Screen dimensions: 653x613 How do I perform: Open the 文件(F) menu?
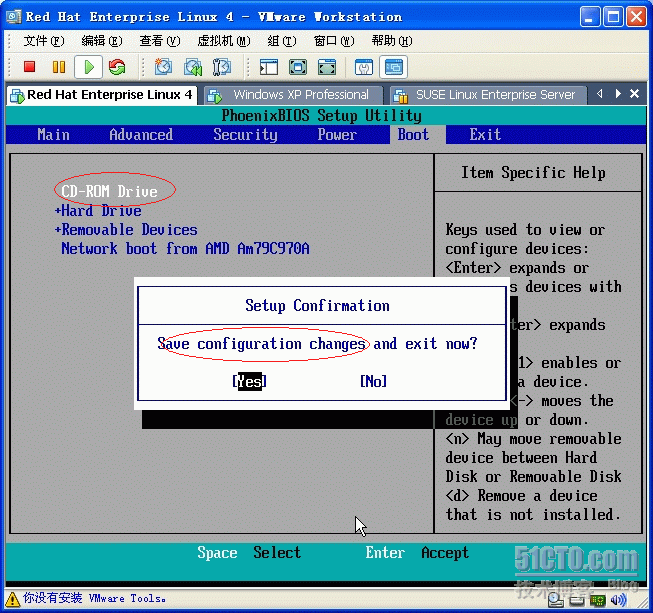pyautogui.click(x=43, y=41)
